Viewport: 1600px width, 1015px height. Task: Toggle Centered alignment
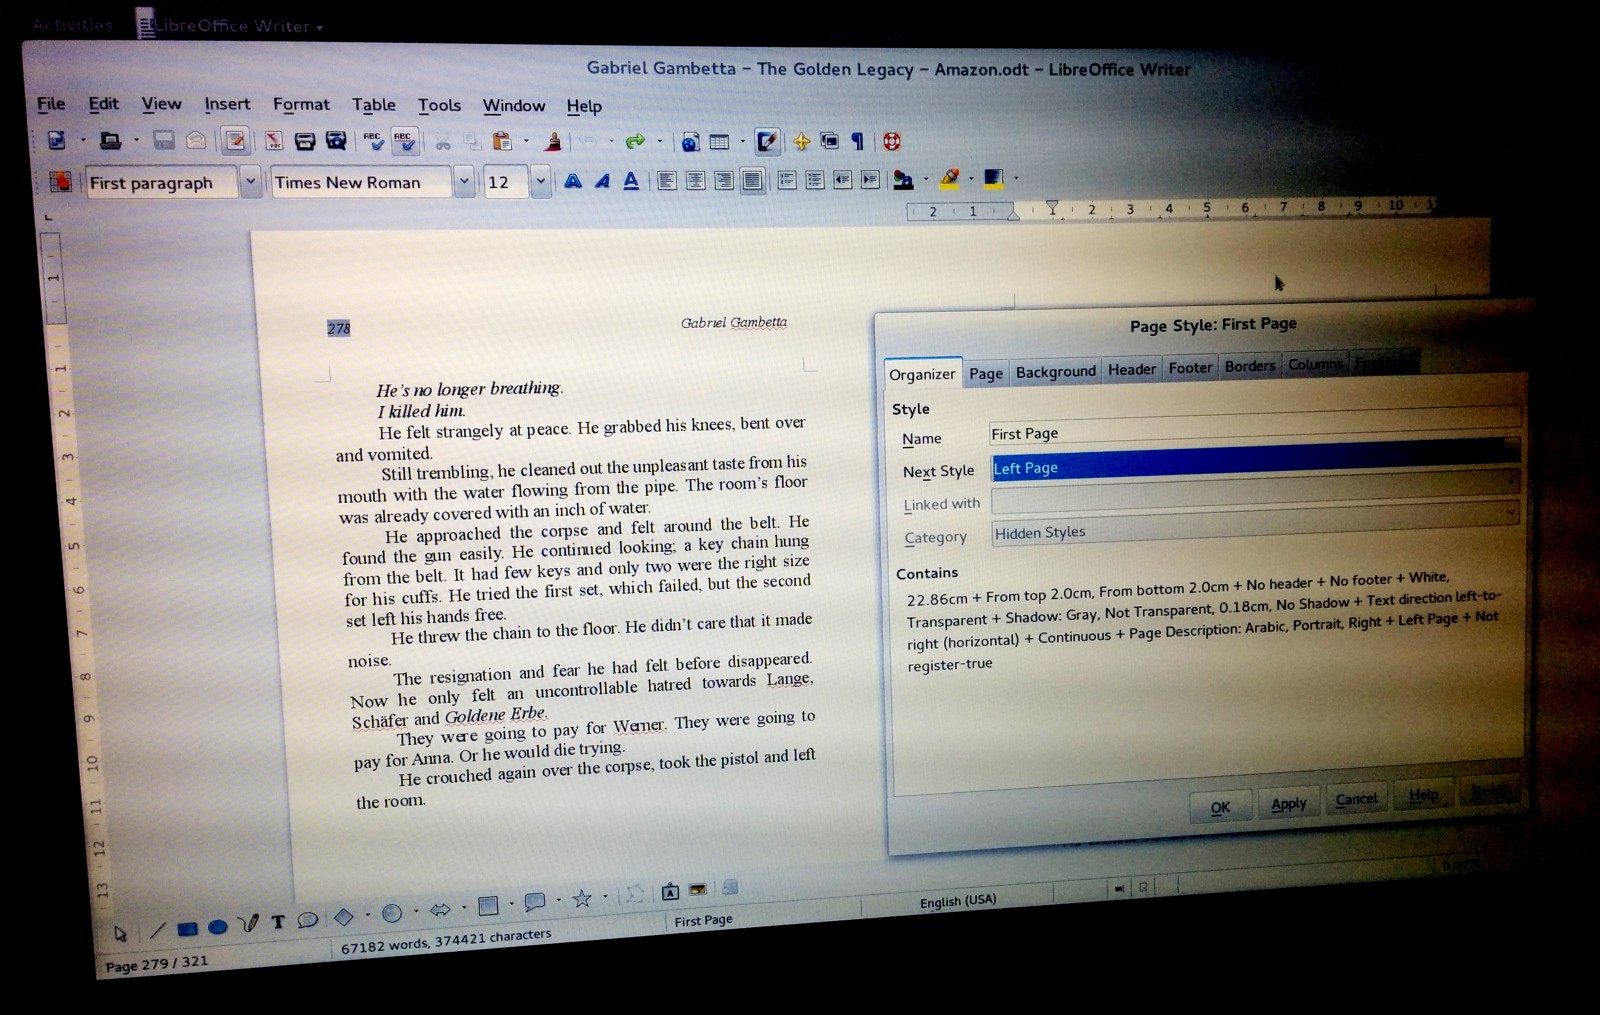tap(695, 180)
